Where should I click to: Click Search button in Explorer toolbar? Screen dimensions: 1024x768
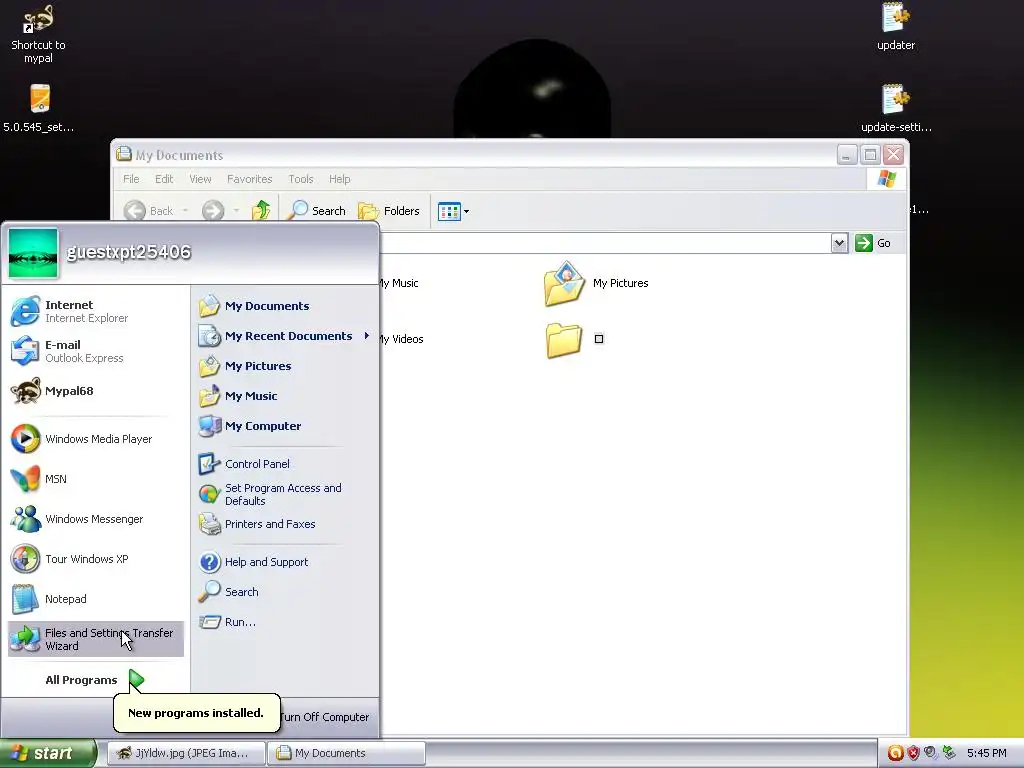tap(317, 210)
